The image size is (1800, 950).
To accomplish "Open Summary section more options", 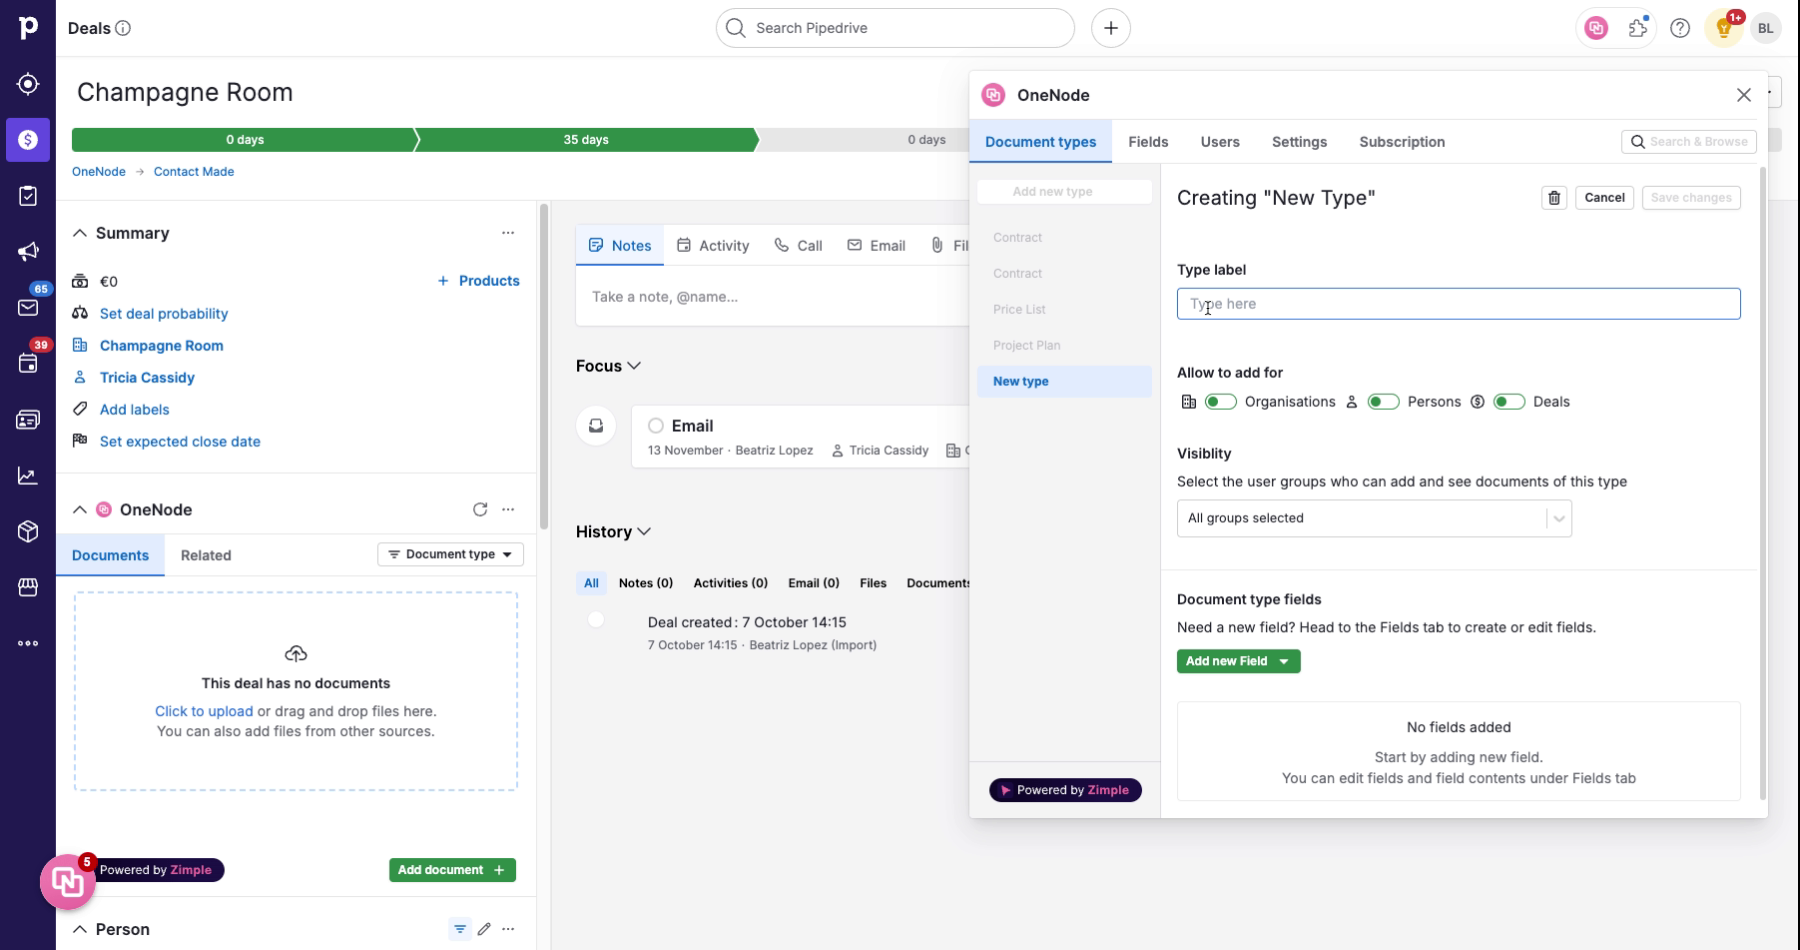I will [x=508, y=233].
